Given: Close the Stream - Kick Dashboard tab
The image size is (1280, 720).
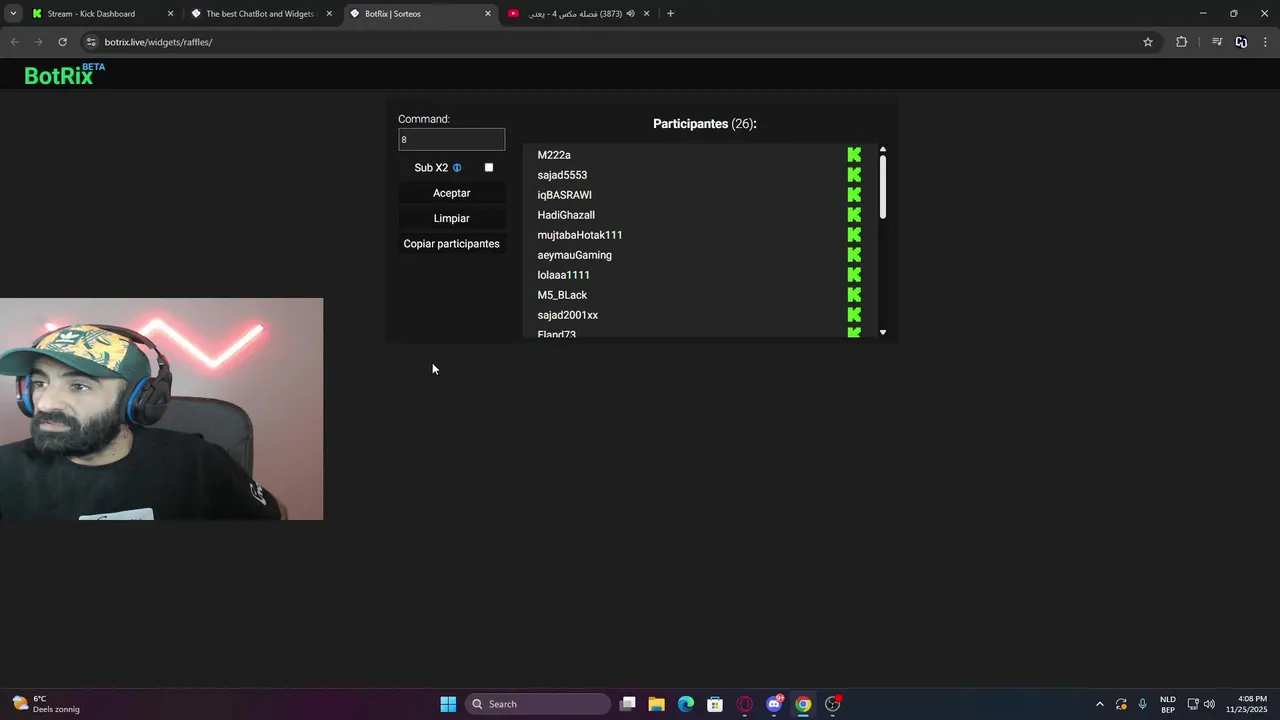Looking at the screenshot, I should (x=170, y=14).
